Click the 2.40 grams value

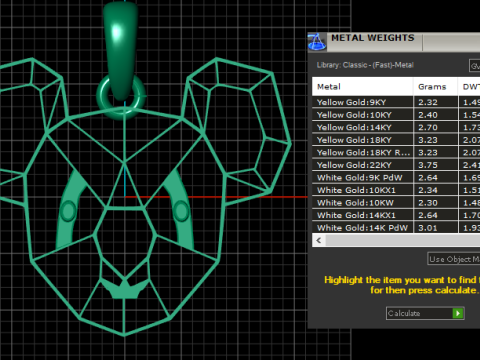pyautogui.click(x=428, y=115)
